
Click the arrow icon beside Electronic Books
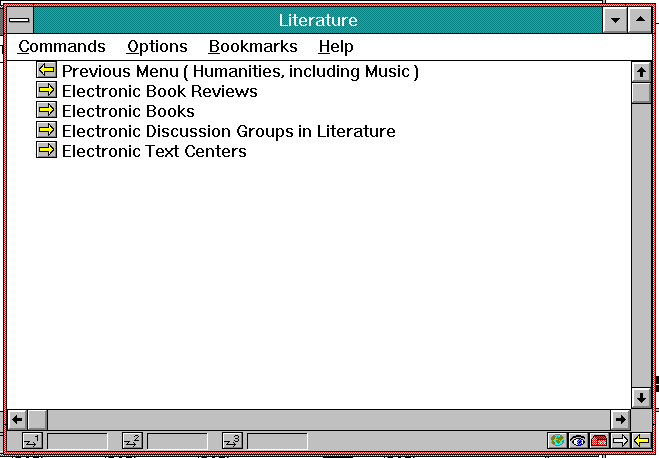(x=46, y=111)
